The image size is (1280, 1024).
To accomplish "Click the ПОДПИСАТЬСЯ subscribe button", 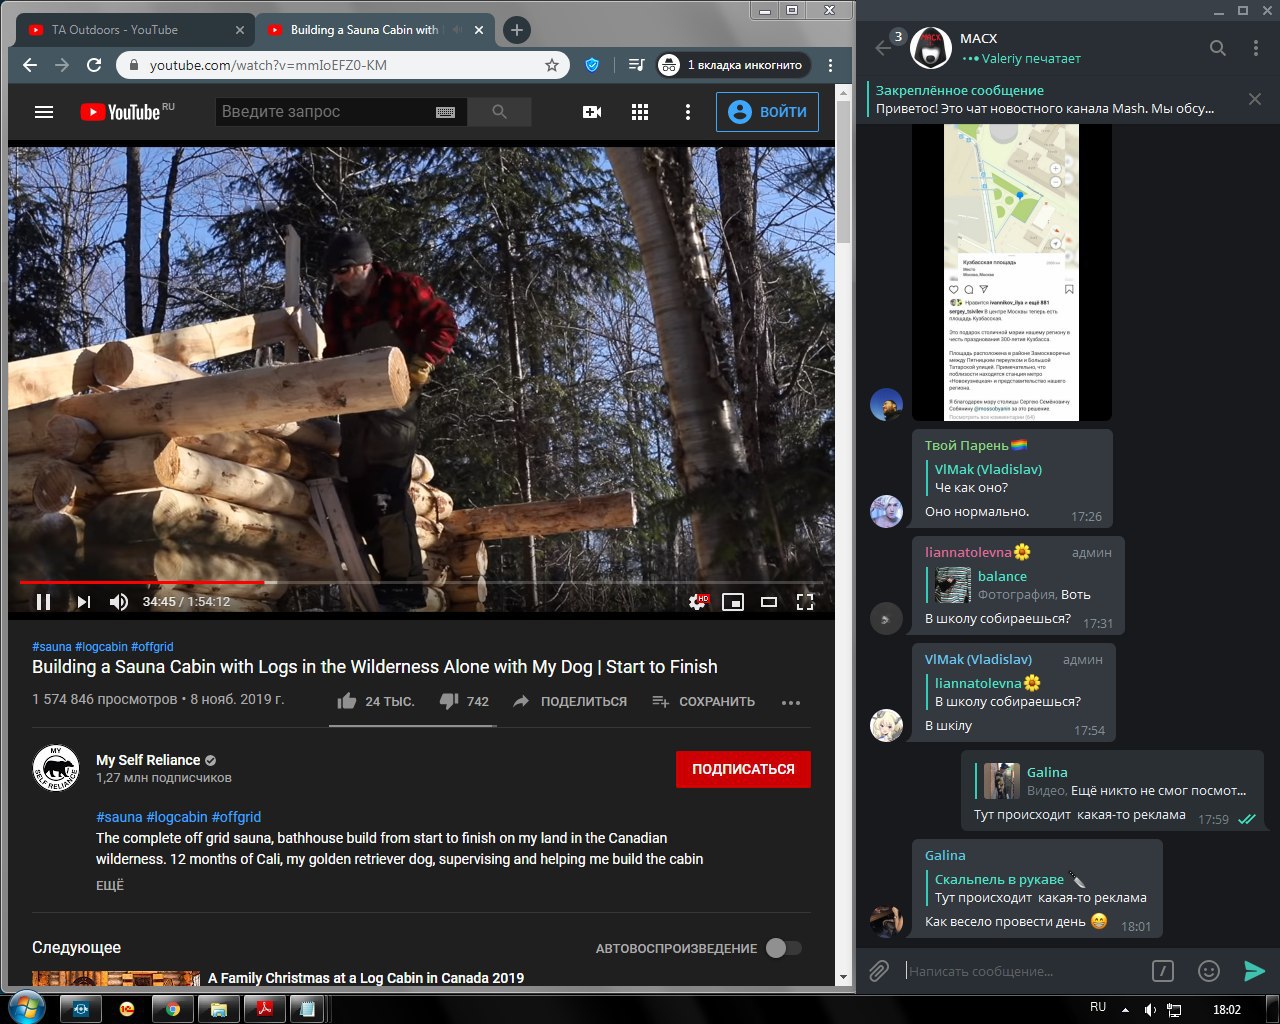I will [743, 769].
